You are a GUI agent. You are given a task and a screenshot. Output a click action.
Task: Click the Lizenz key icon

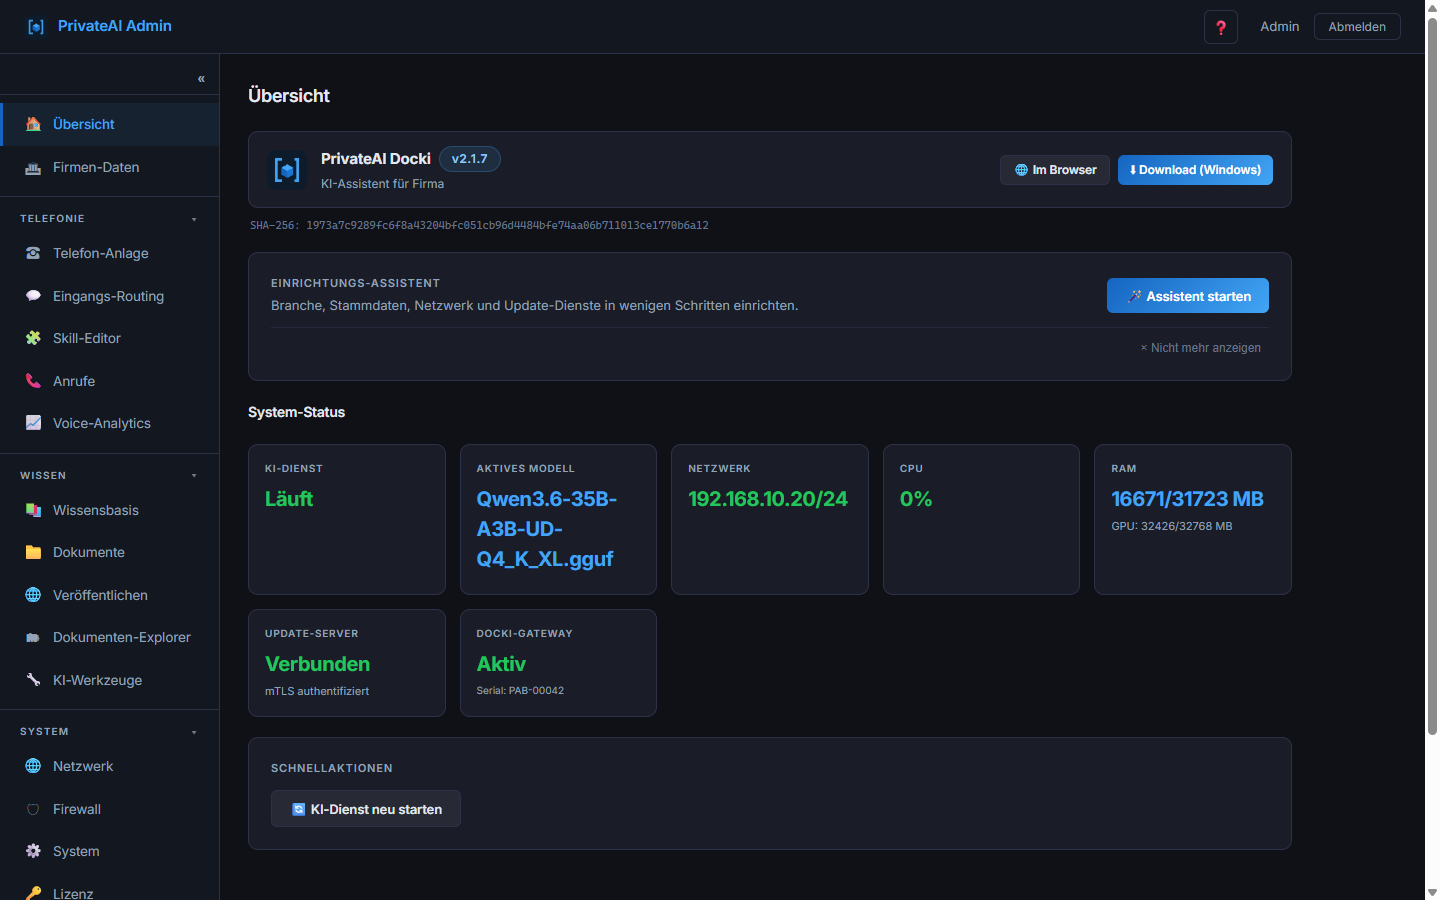pyautogui.click(x=33, y=893)
